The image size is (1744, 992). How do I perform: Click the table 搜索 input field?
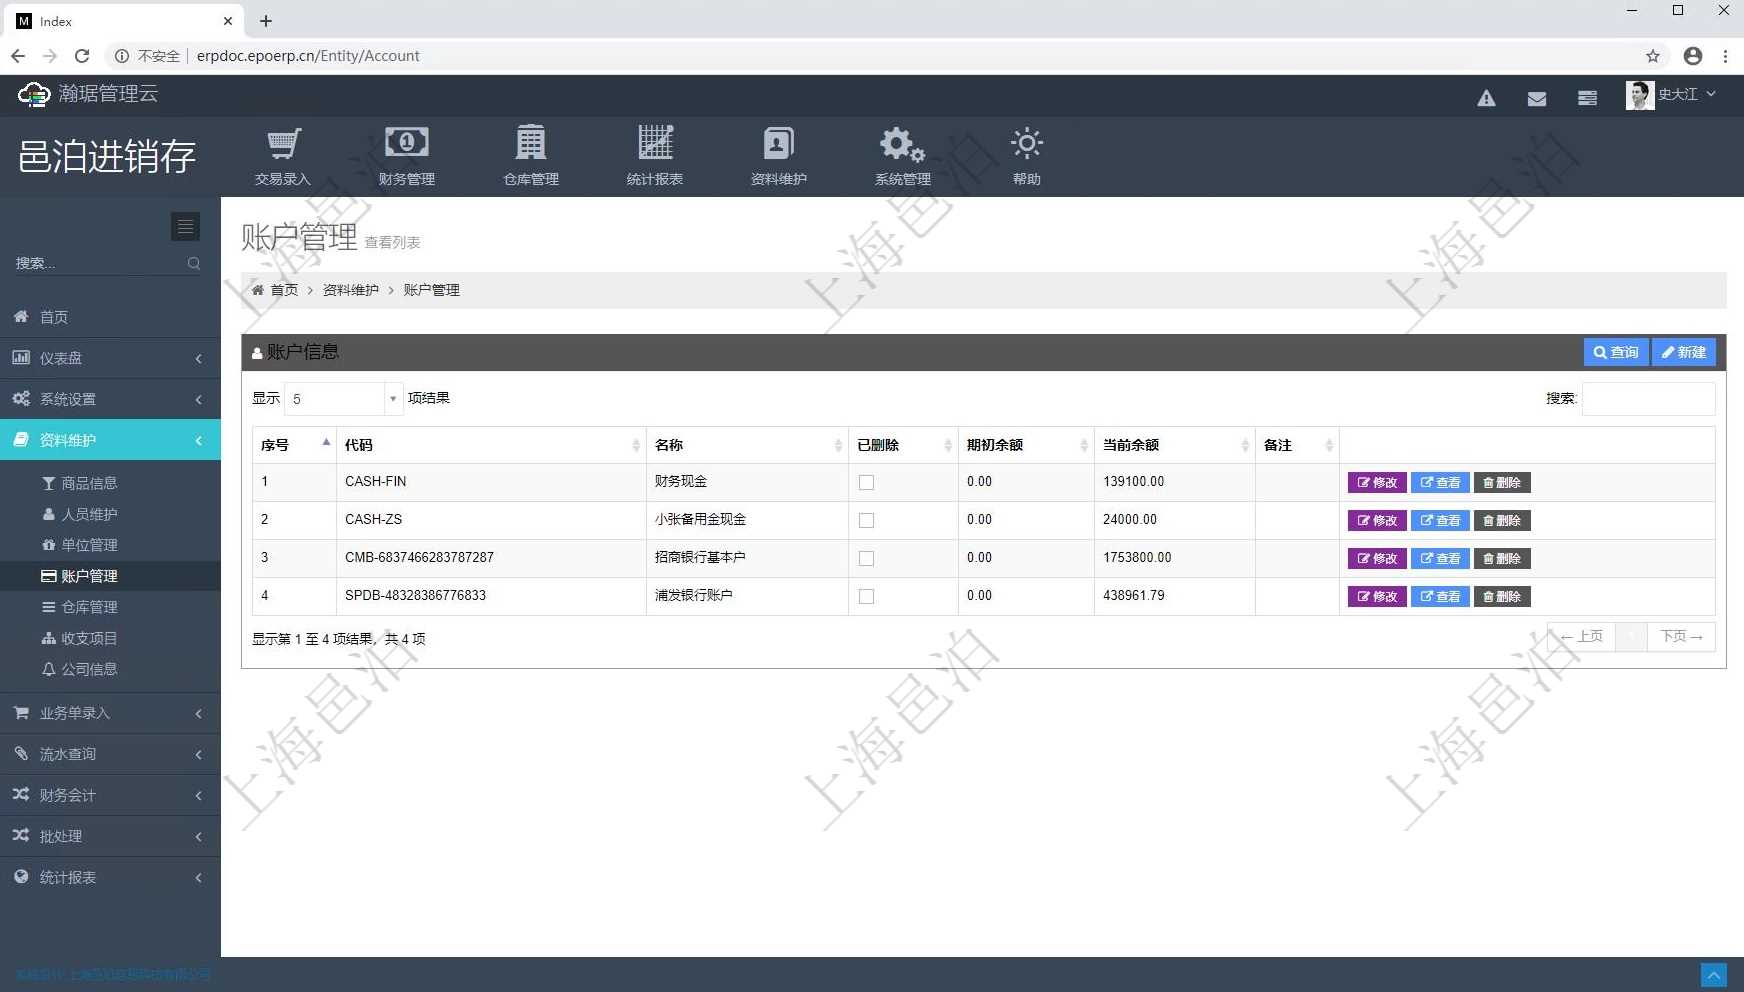(x=1648, y=399)
